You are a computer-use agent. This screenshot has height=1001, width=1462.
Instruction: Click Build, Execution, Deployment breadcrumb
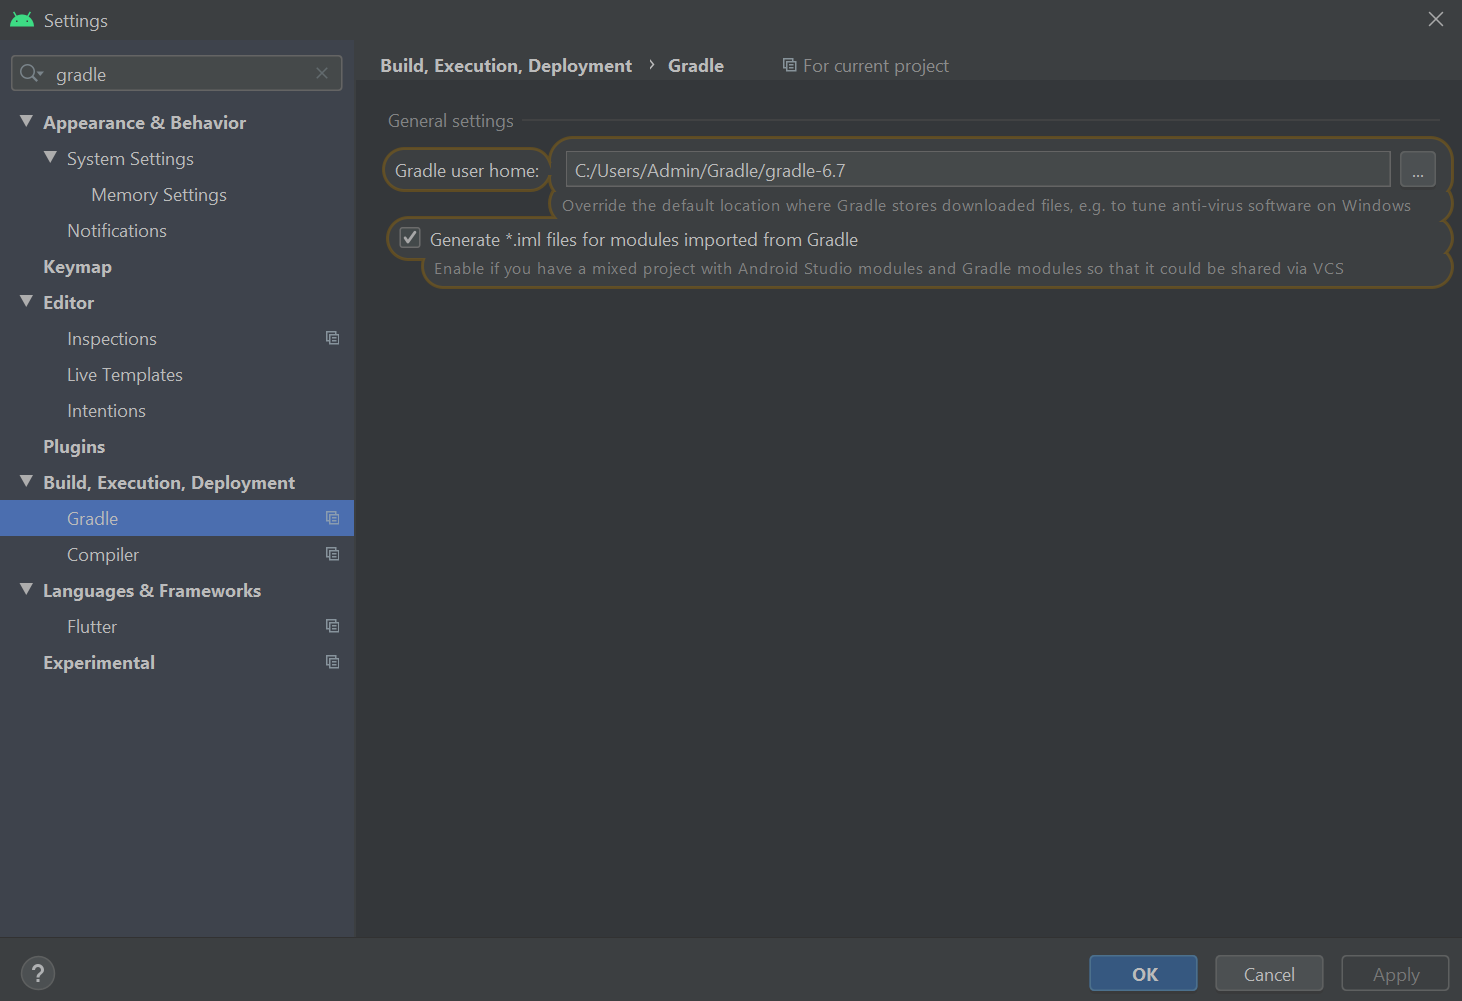(506, 66)
